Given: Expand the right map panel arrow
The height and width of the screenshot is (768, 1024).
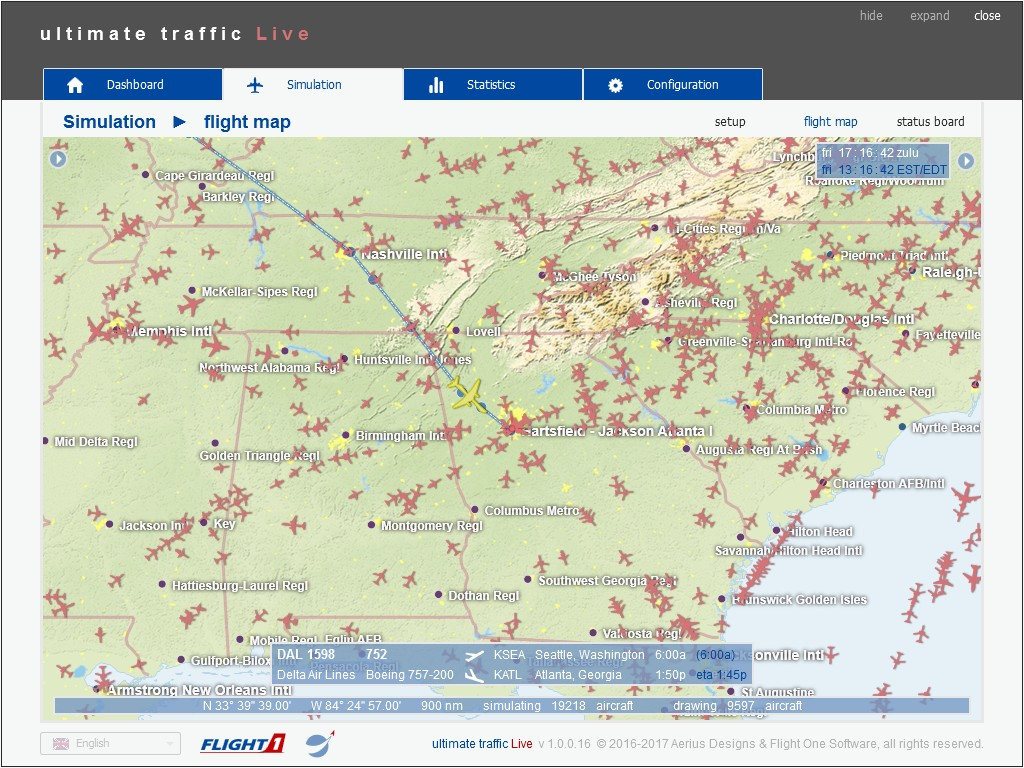Looking at the screenshot, I should [965, 161].
